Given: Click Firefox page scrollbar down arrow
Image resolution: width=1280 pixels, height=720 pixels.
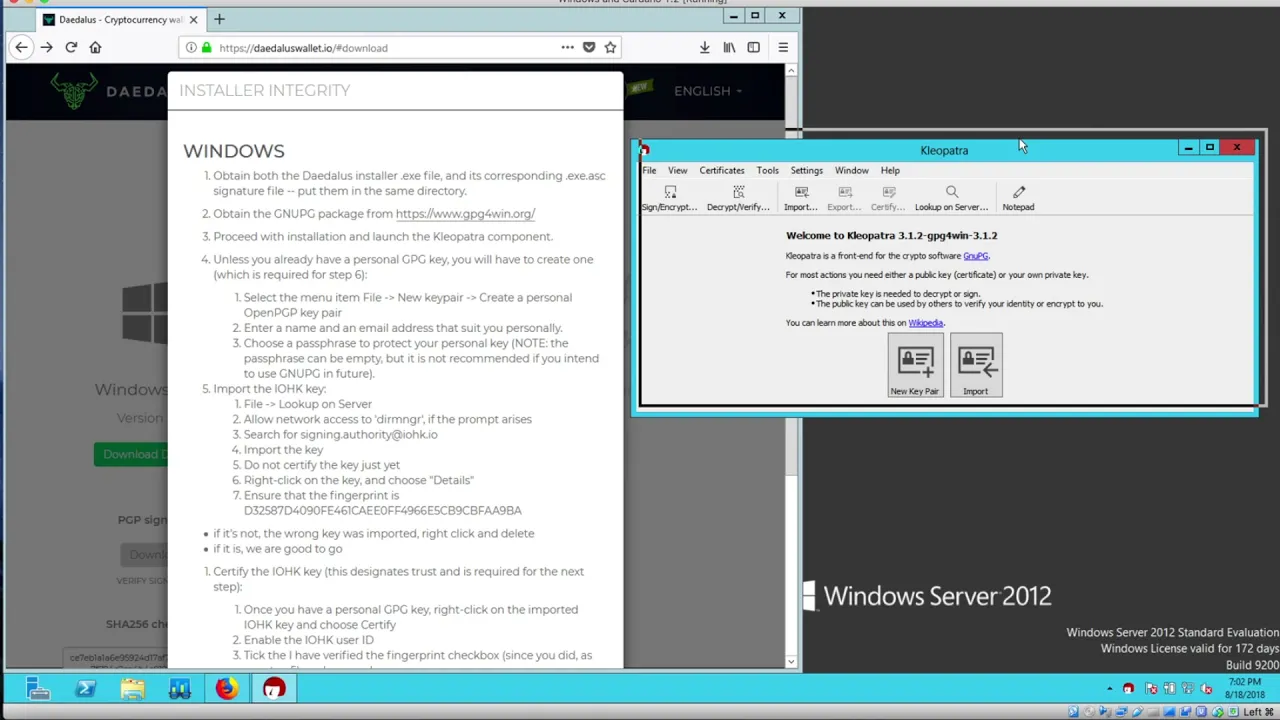Looking at the screenshot, I should (791, 661).
